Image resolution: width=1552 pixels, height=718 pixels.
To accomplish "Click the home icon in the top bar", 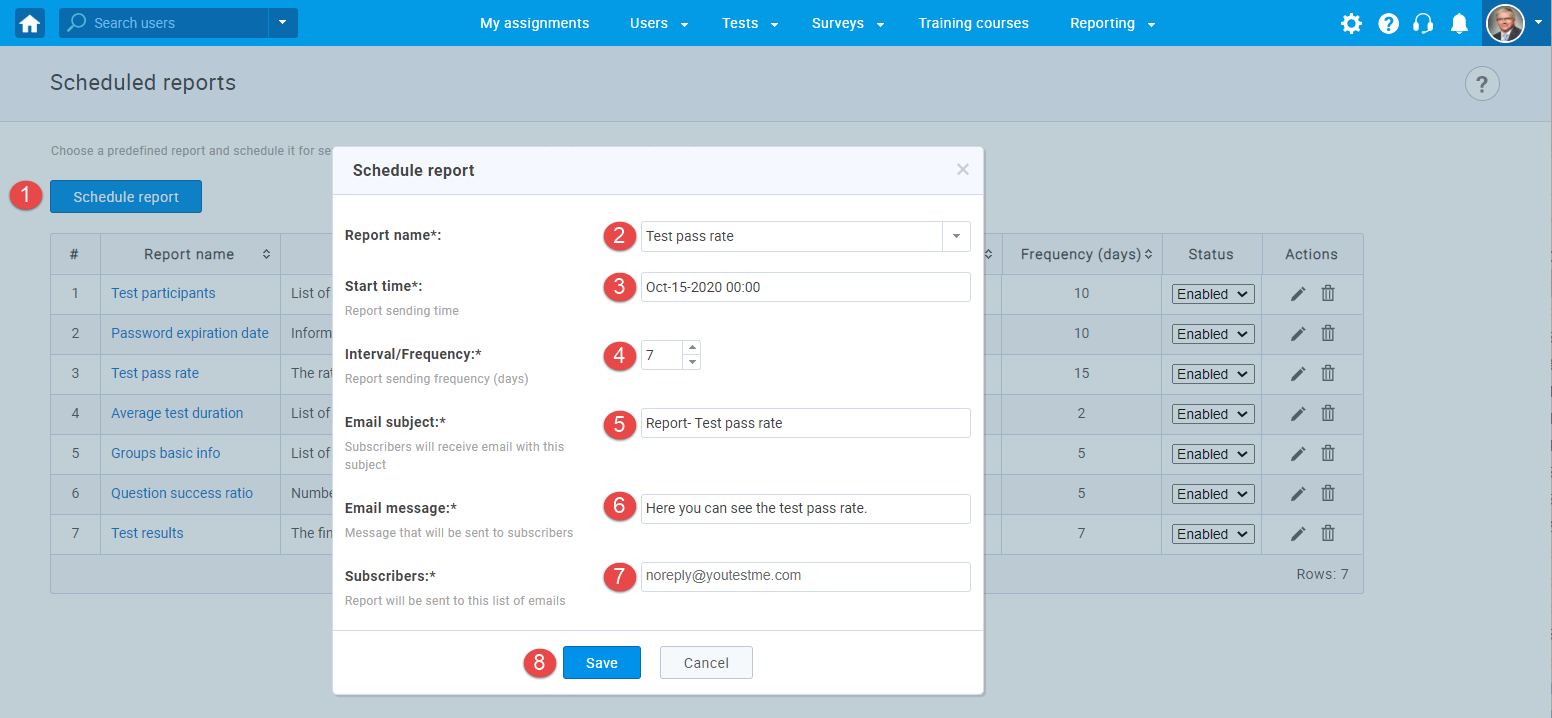I will tap(28, 22).
